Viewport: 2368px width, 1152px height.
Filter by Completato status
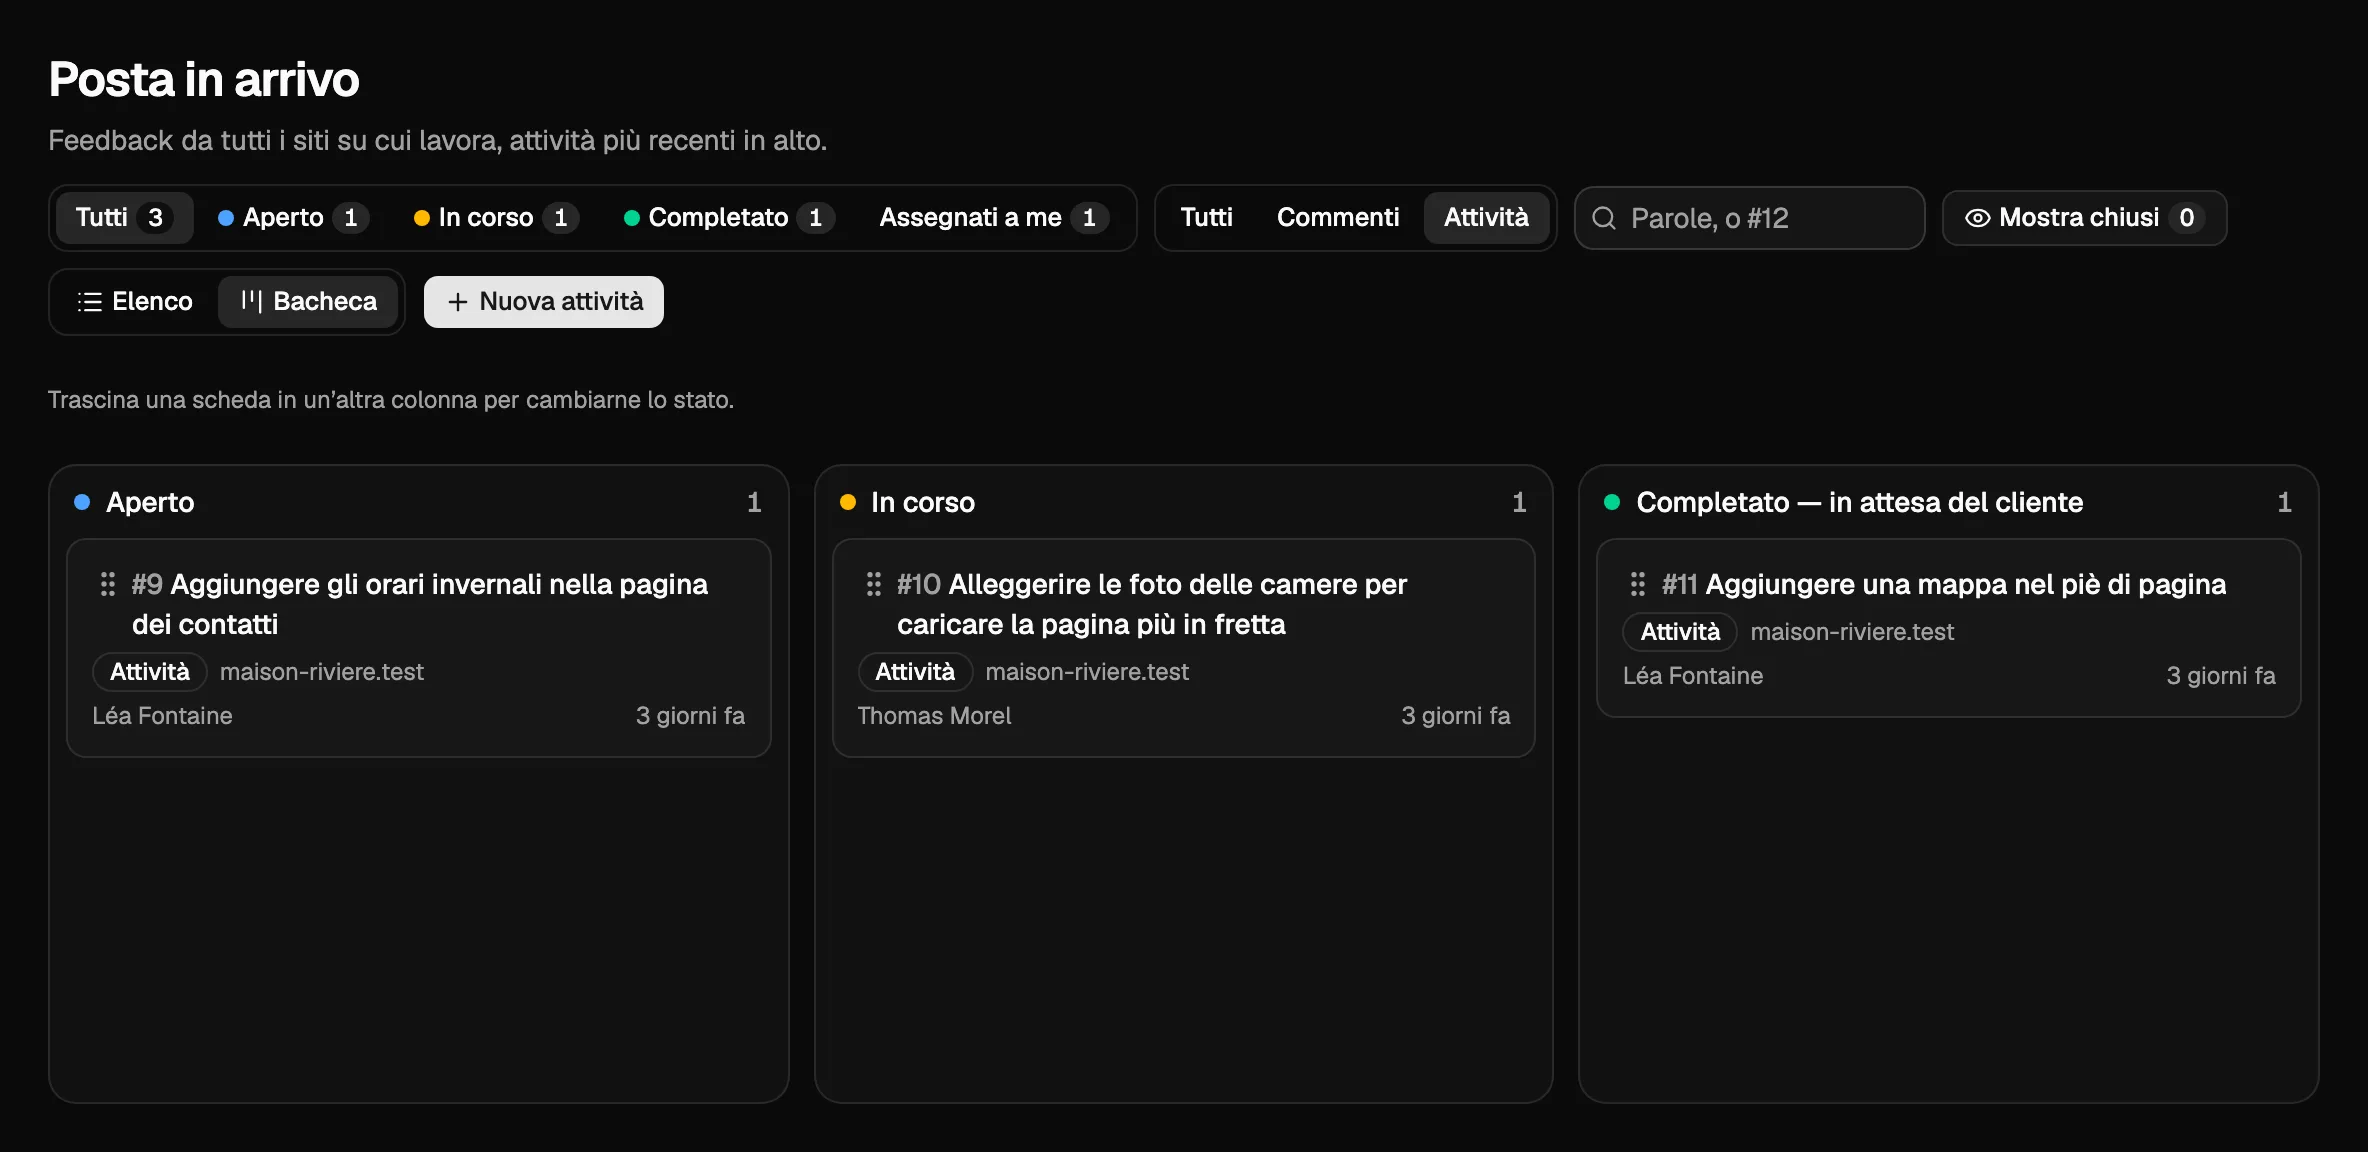[x=728, y=218]
